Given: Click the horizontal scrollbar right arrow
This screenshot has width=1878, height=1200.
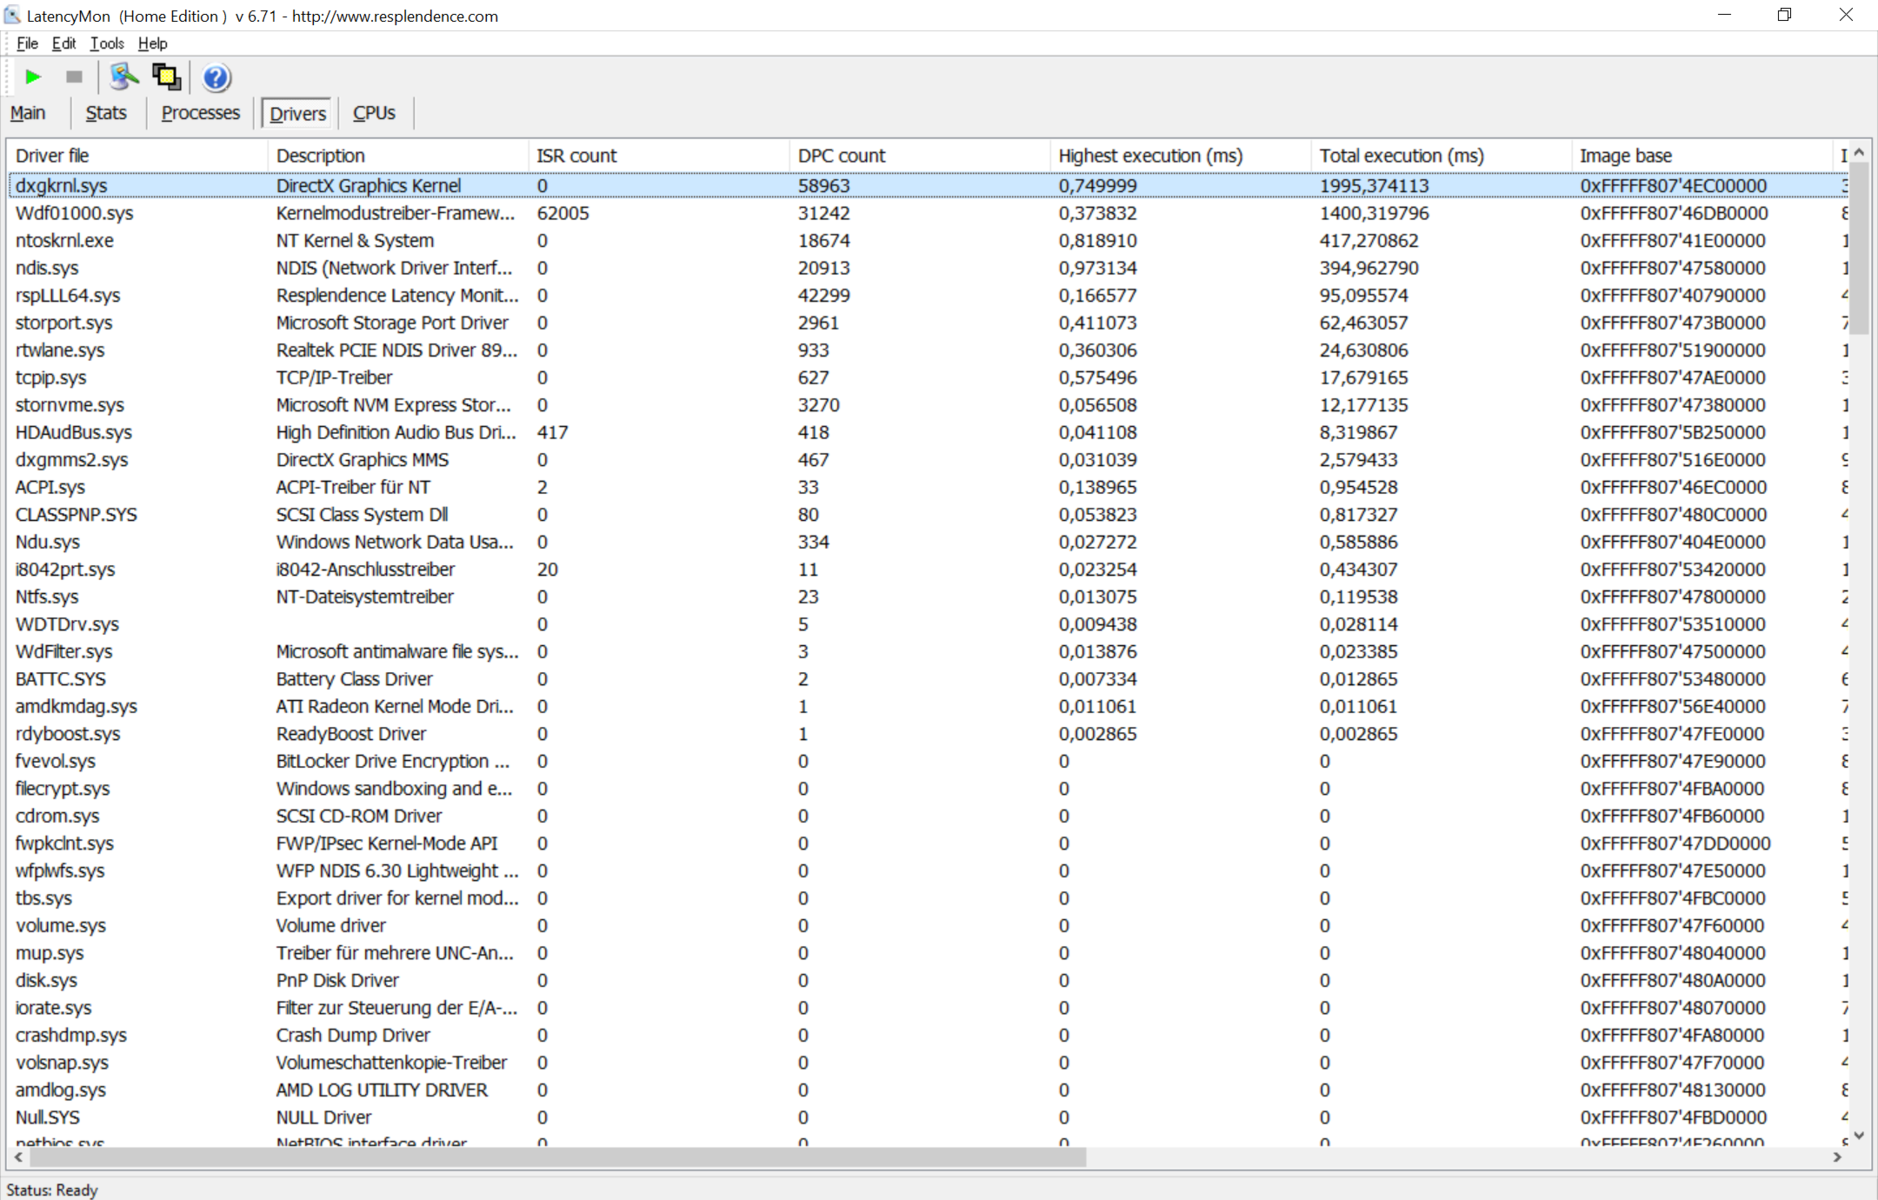Looking at the screenshot, I should tap(1838, 1157).
